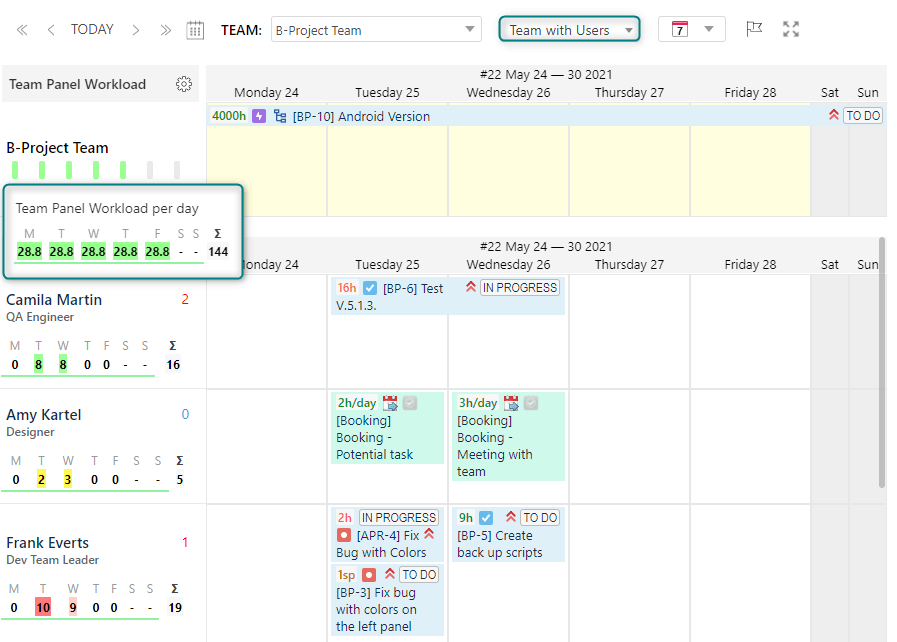
Task: Click the epic hierarchy icon on BP-10 card
Action: coord(280,115)
